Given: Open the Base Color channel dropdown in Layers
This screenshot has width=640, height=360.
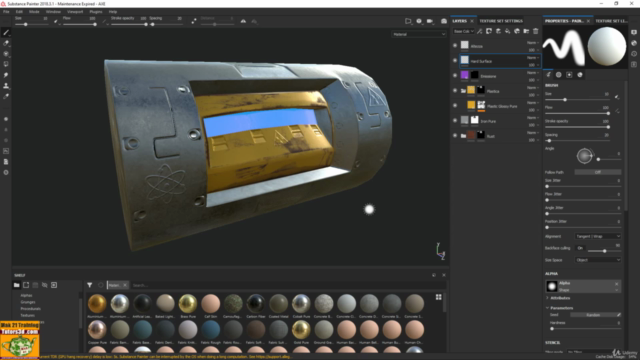Looking at the screenshot, I should pos(464,31).
